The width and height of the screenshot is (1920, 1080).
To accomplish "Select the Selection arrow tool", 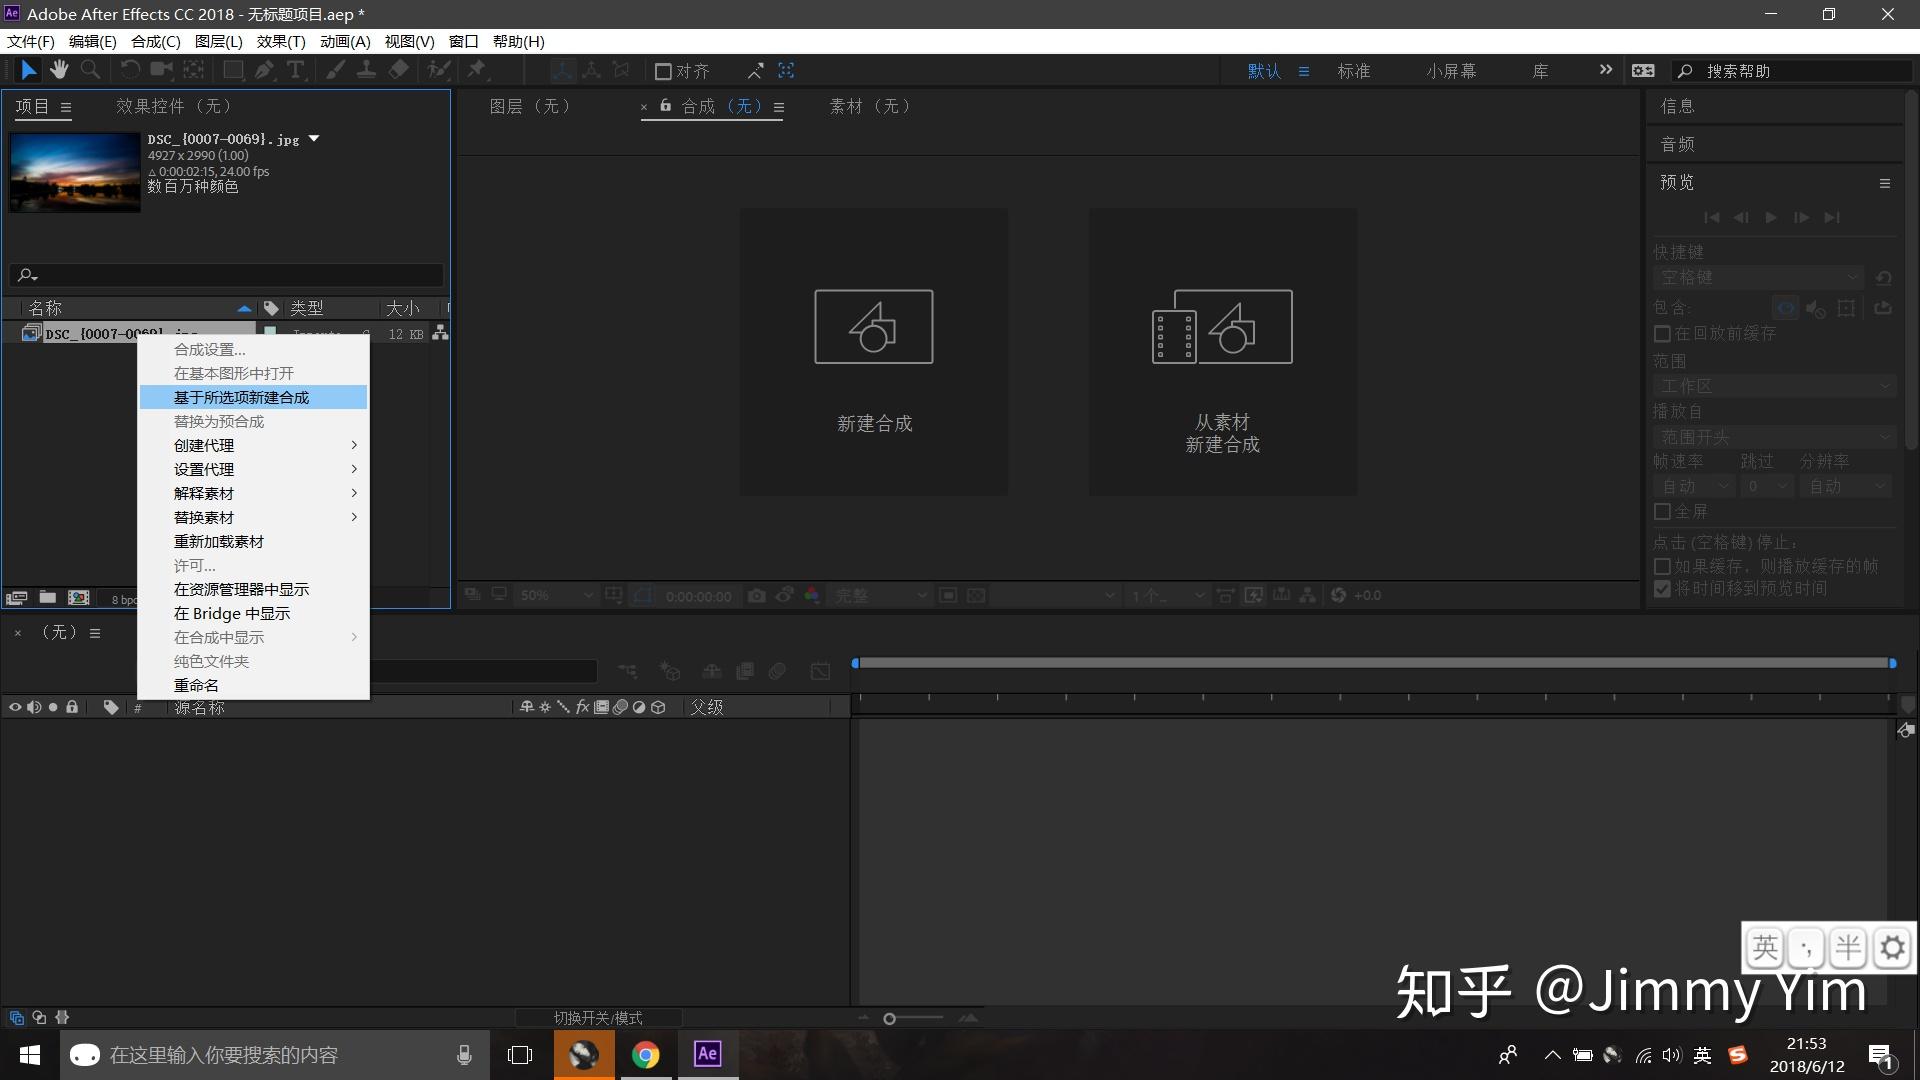I will (28, 70).
